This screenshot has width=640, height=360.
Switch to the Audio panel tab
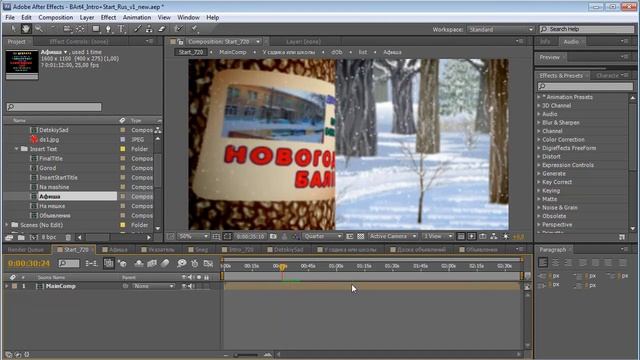tap(571, 42)
